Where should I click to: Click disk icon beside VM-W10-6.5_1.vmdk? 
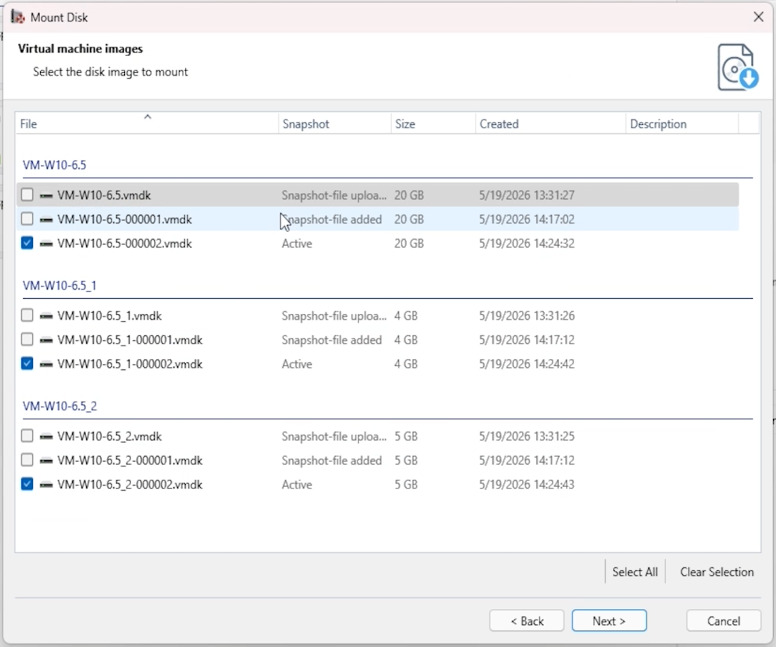pyautogui.click(x=46, y=316)
